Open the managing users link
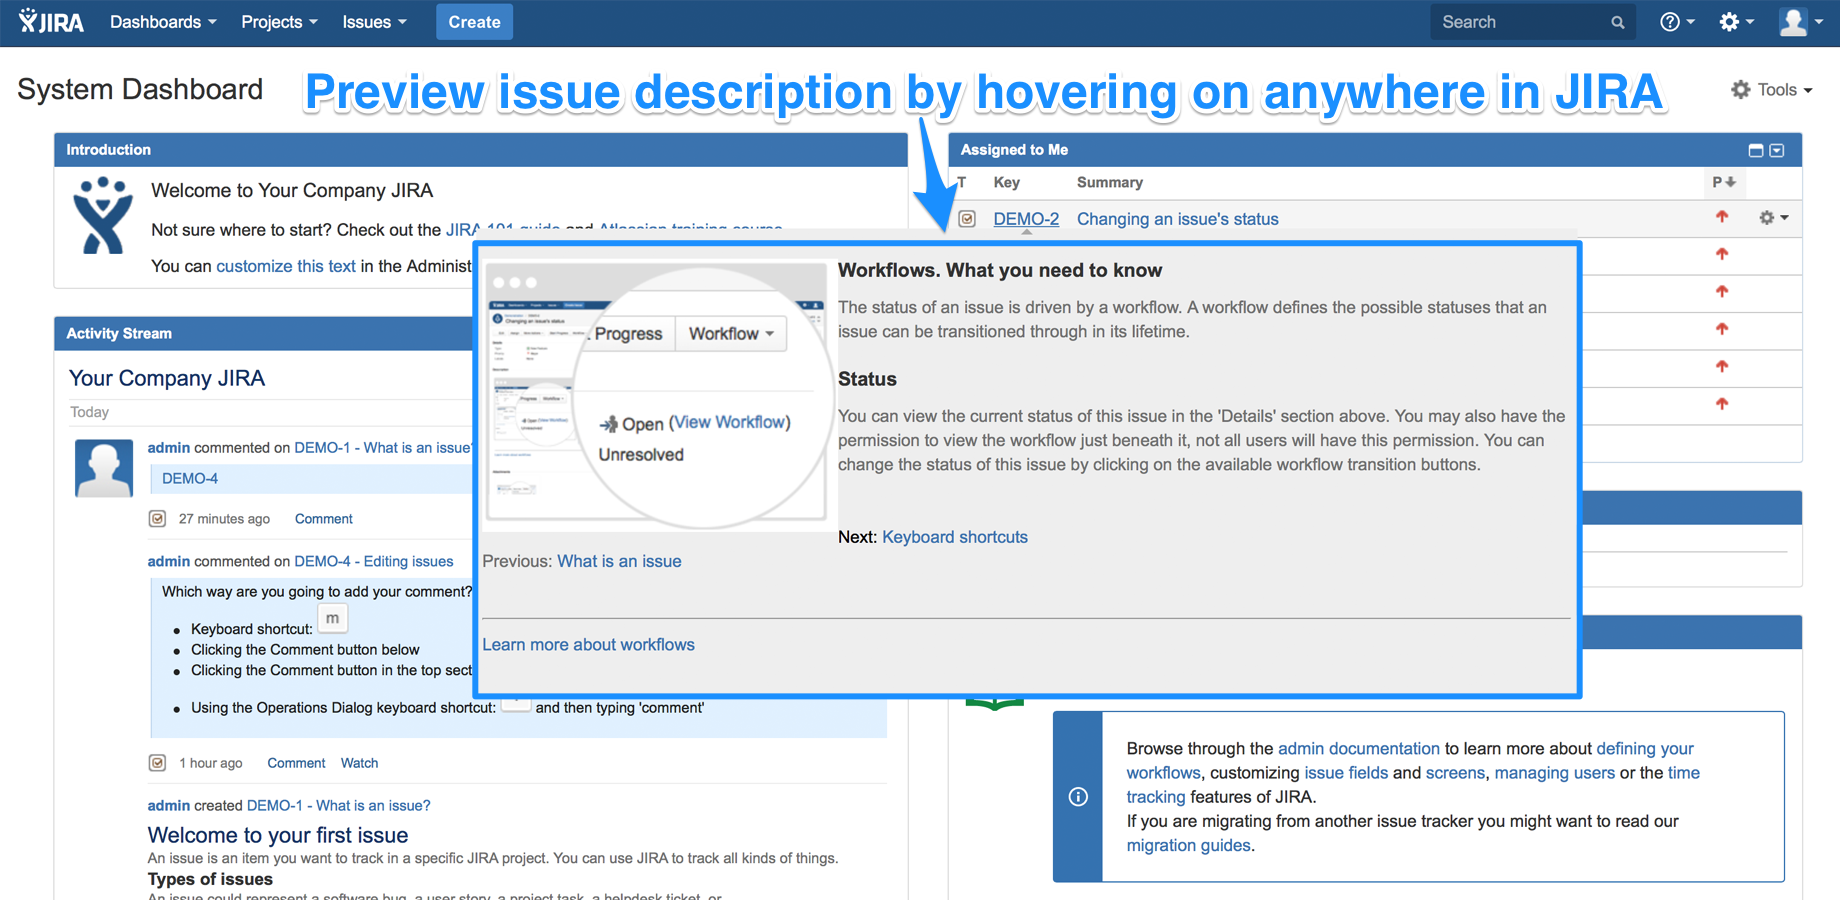Screen dimensions: 1840x900 tap(1554, 773)
